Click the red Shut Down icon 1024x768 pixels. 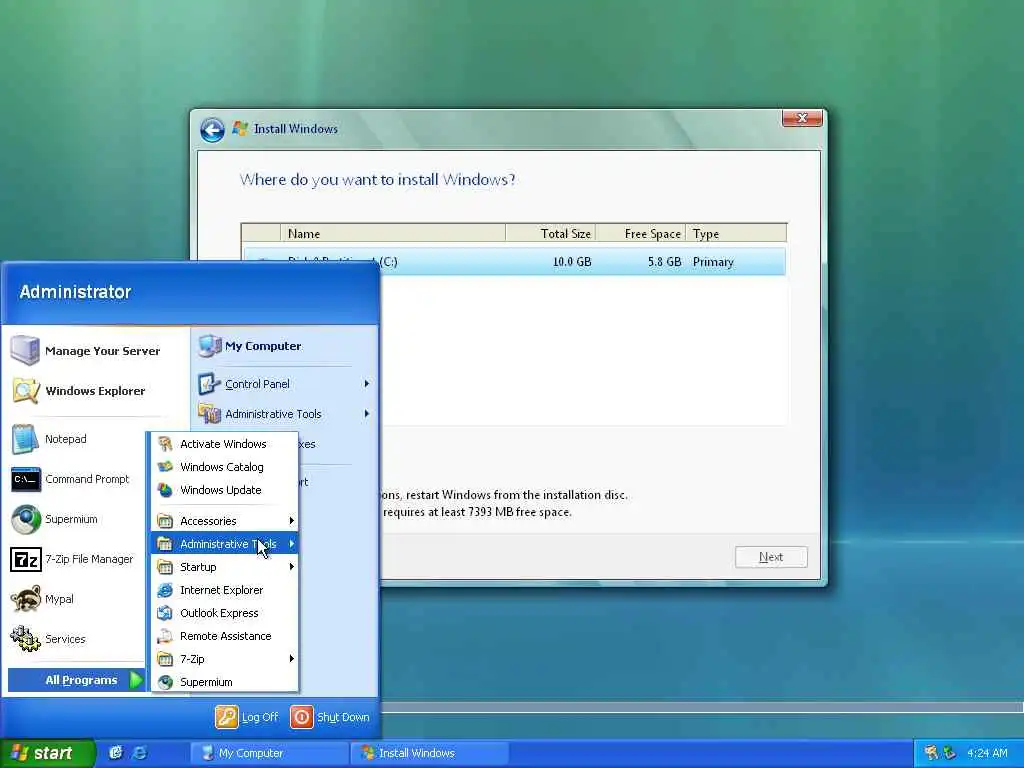(x=301, y=717)
